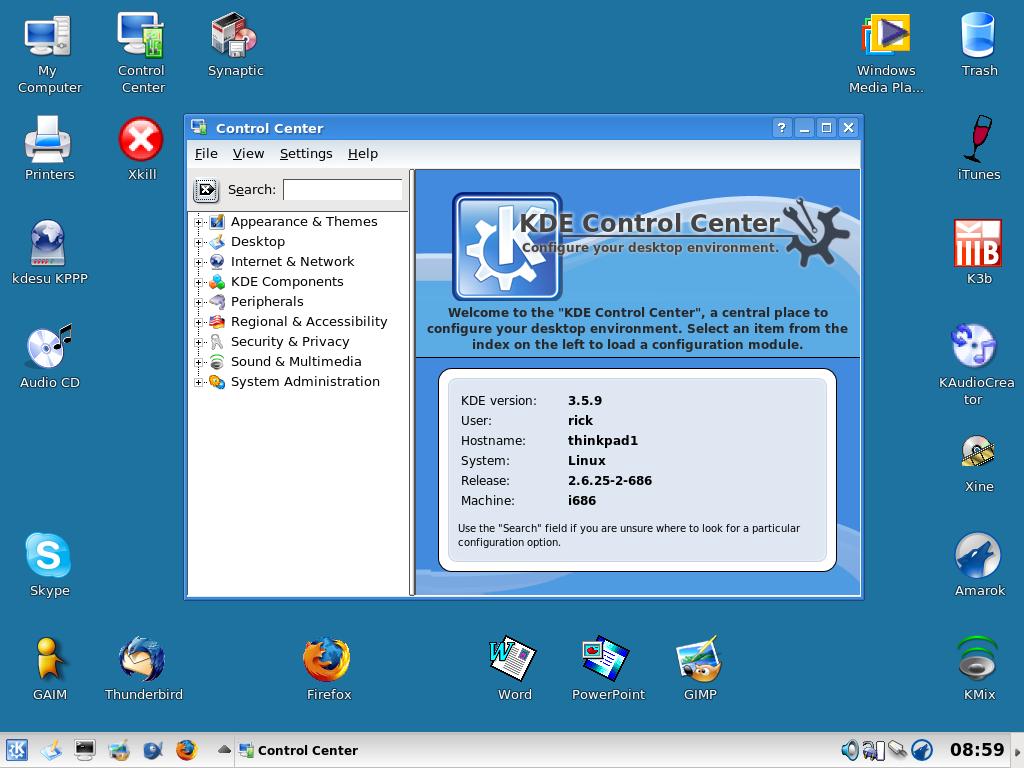This screenshot has width=1024, height=768.
Task: Open the K menu in the taskbar
Action: [17, 750]
